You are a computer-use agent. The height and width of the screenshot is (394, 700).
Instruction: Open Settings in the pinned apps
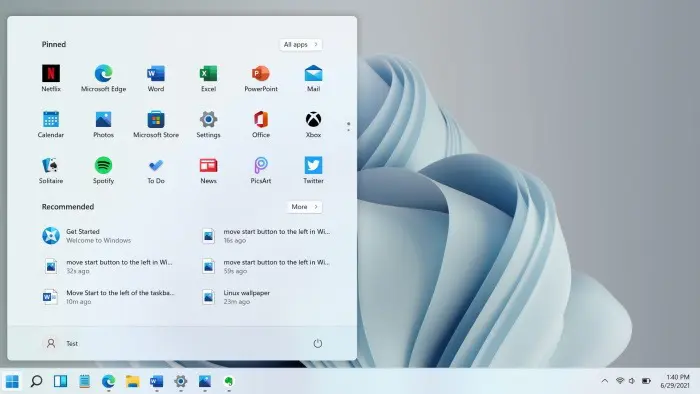[208, 124]
